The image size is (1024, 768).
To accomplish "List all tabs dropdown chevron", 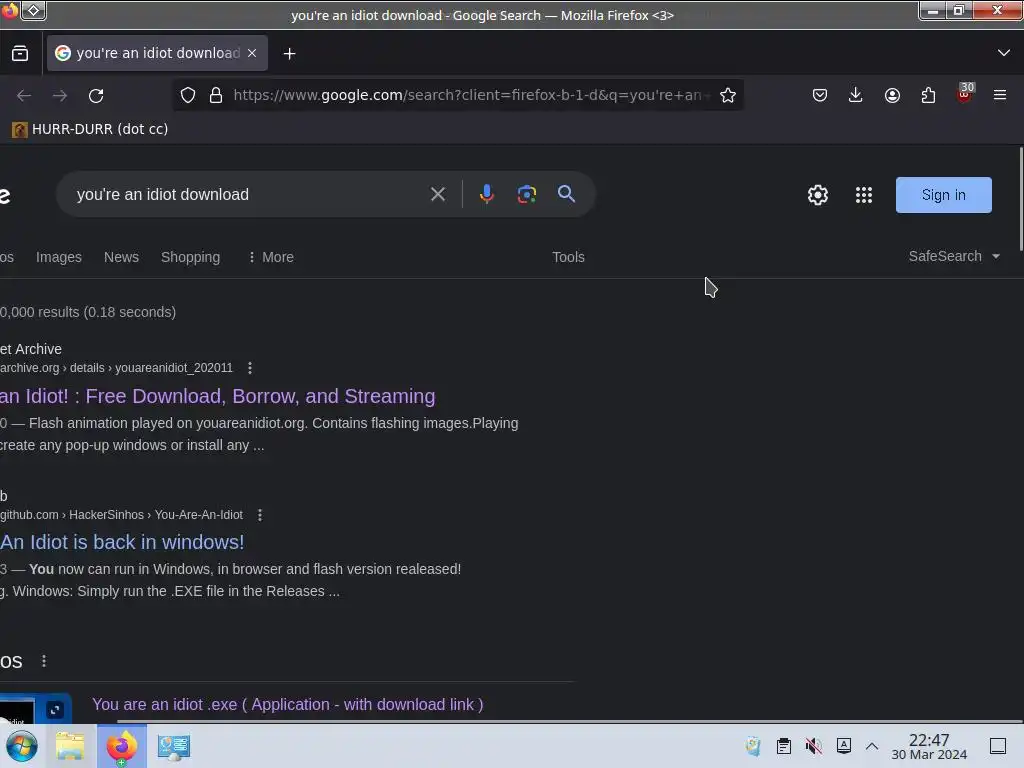I will coord(1004,53).
